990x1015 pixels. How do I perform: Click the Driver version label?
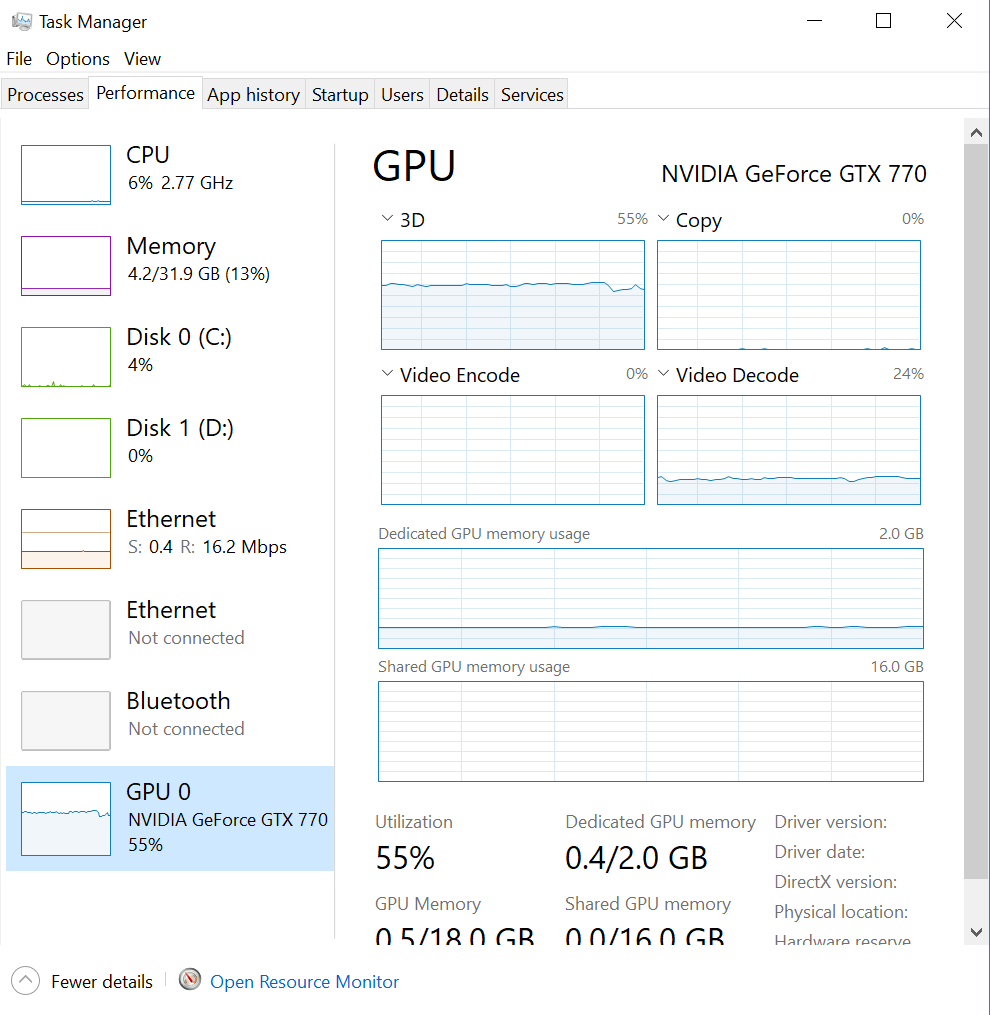coord(831,822)
